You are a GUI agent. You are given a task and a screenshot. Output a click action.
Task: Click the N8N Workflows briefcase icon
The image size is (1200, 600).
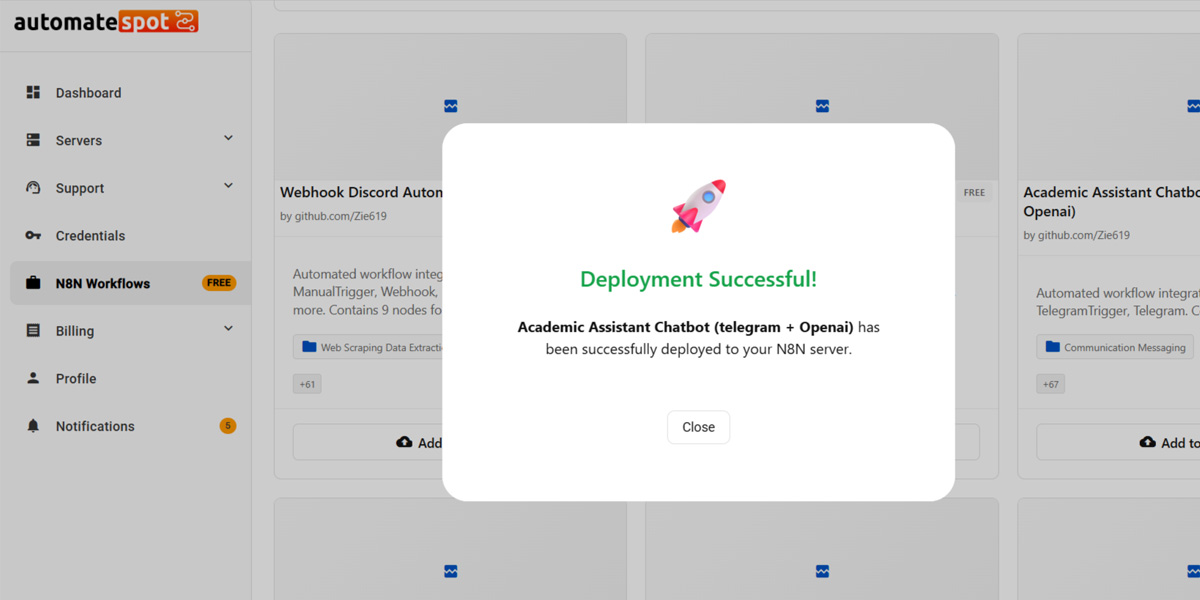[33, 283]
